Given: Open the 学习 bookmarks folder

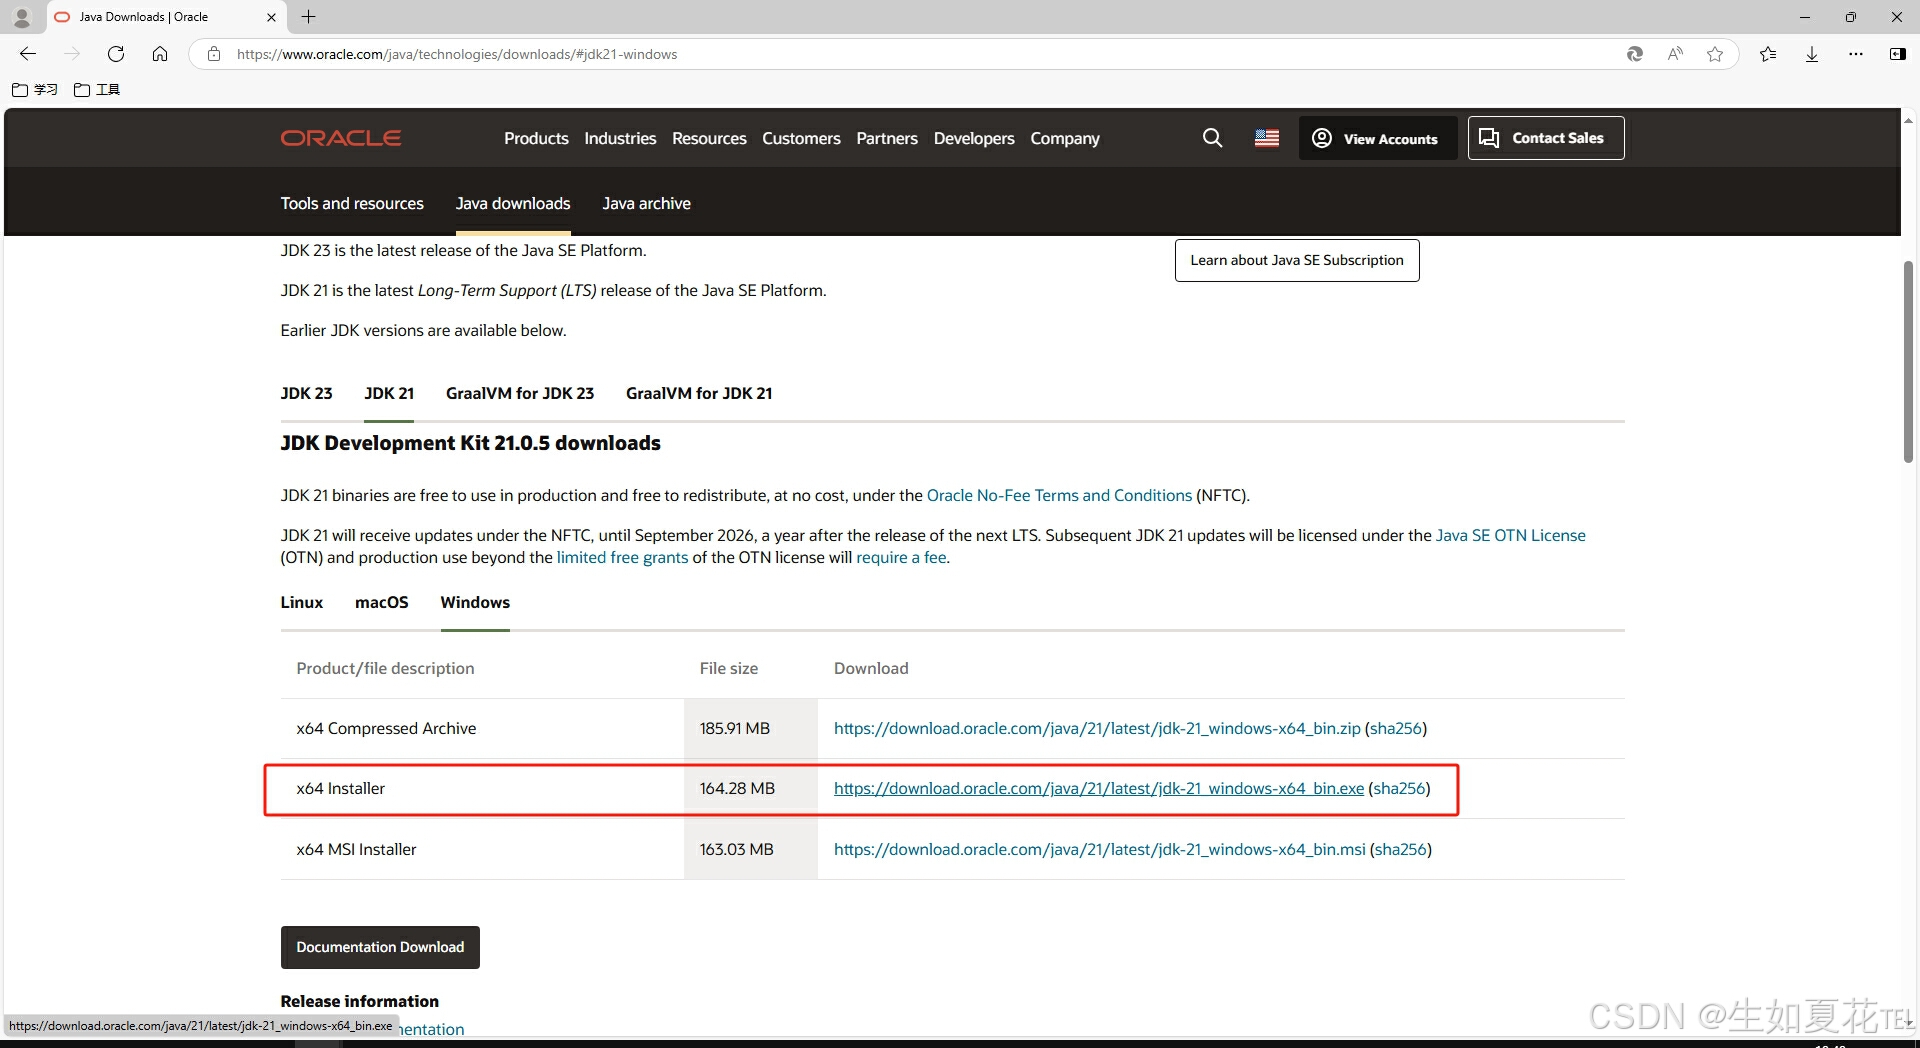Looking at the screenshot, I should [35, 89].
